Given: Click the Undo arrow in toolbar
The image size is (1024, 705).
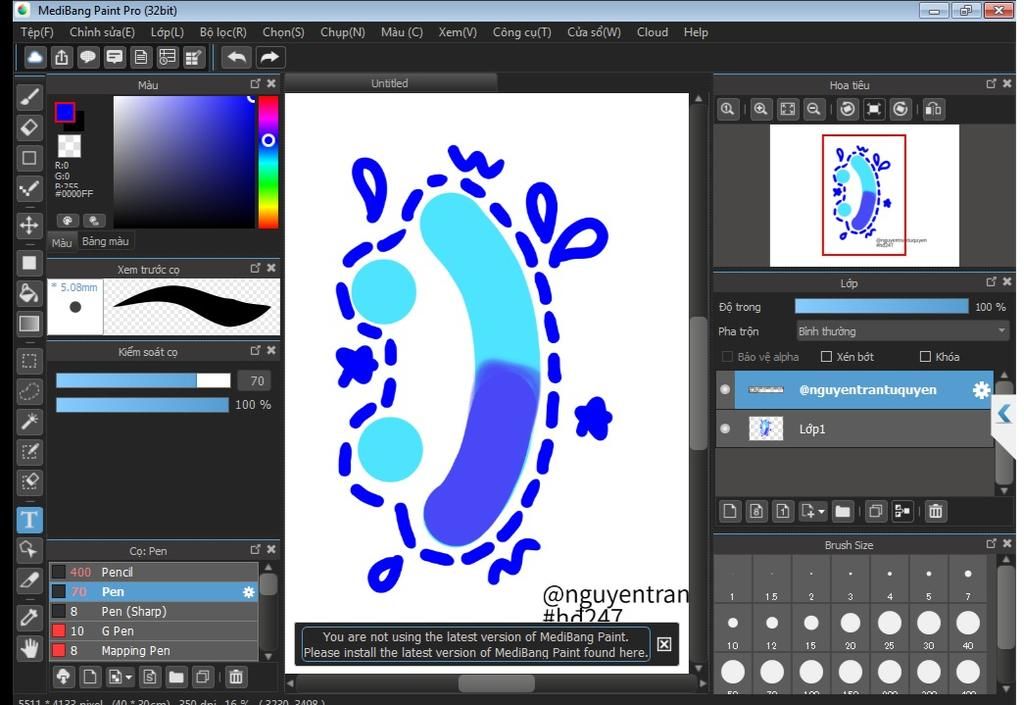Looking at the screenshot, I should [236, 57].
